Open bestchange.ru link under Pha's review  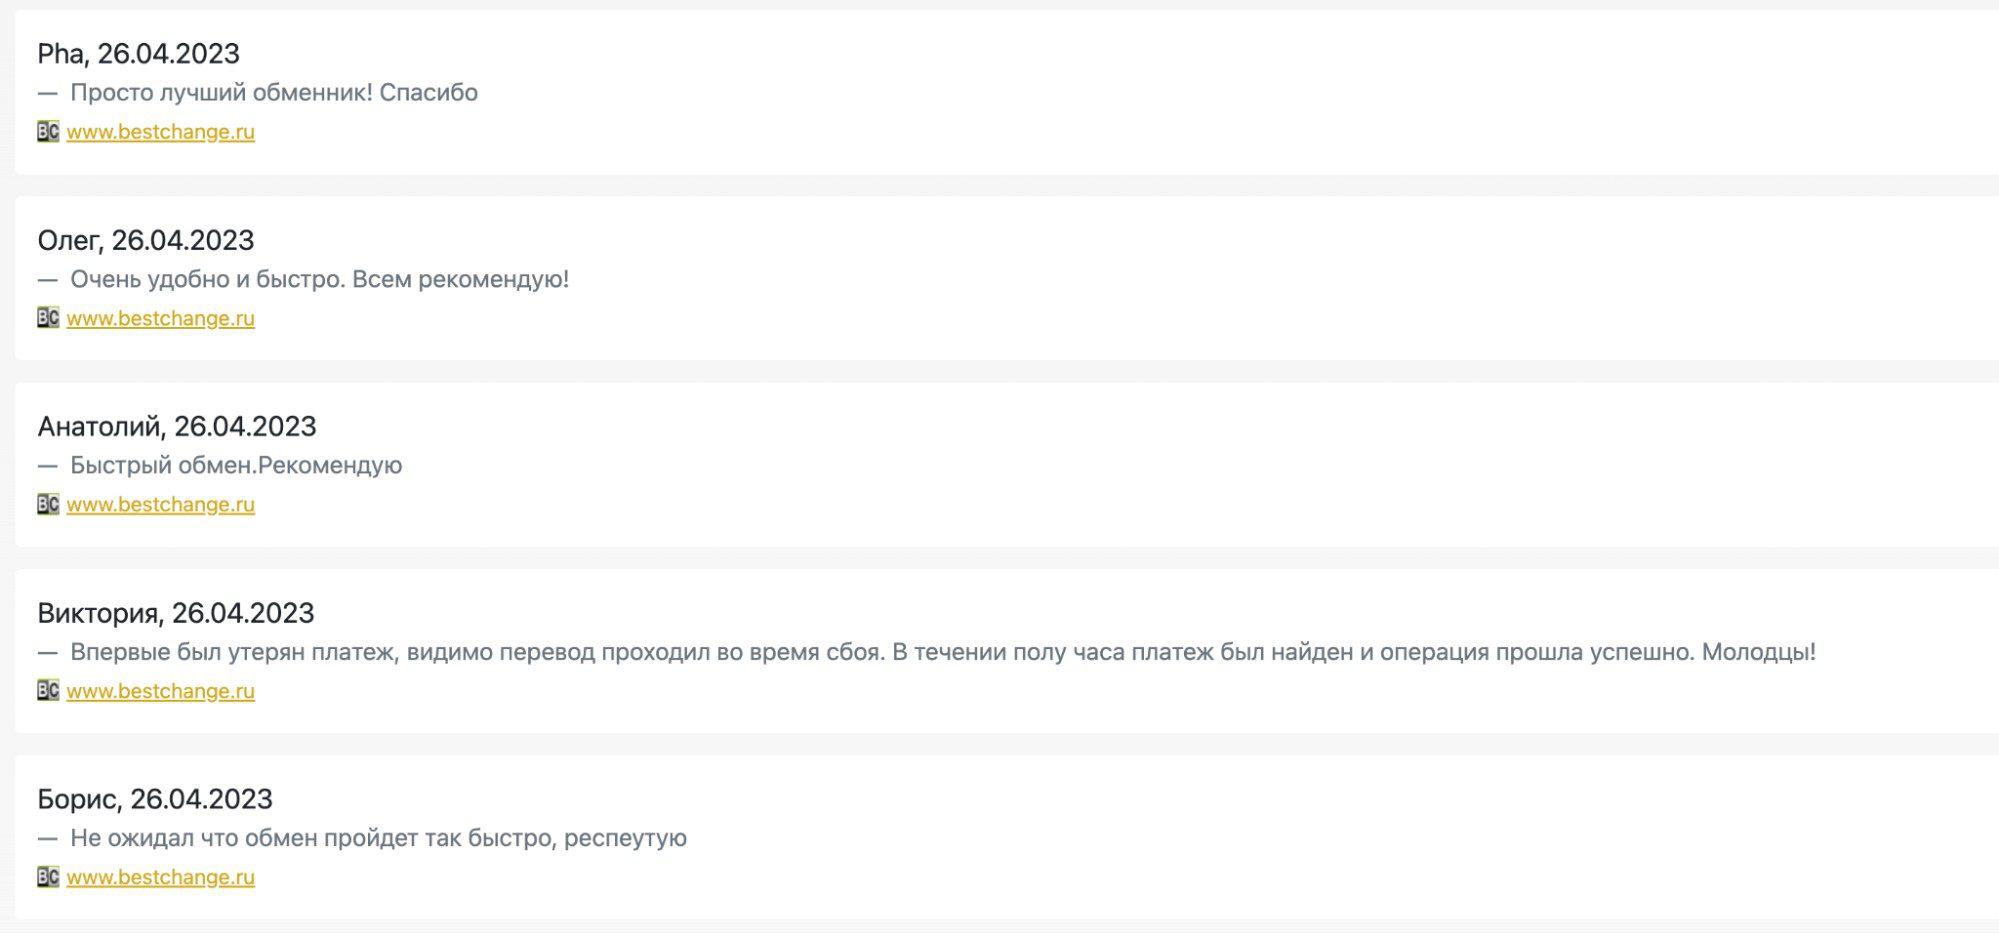(161, 132)
